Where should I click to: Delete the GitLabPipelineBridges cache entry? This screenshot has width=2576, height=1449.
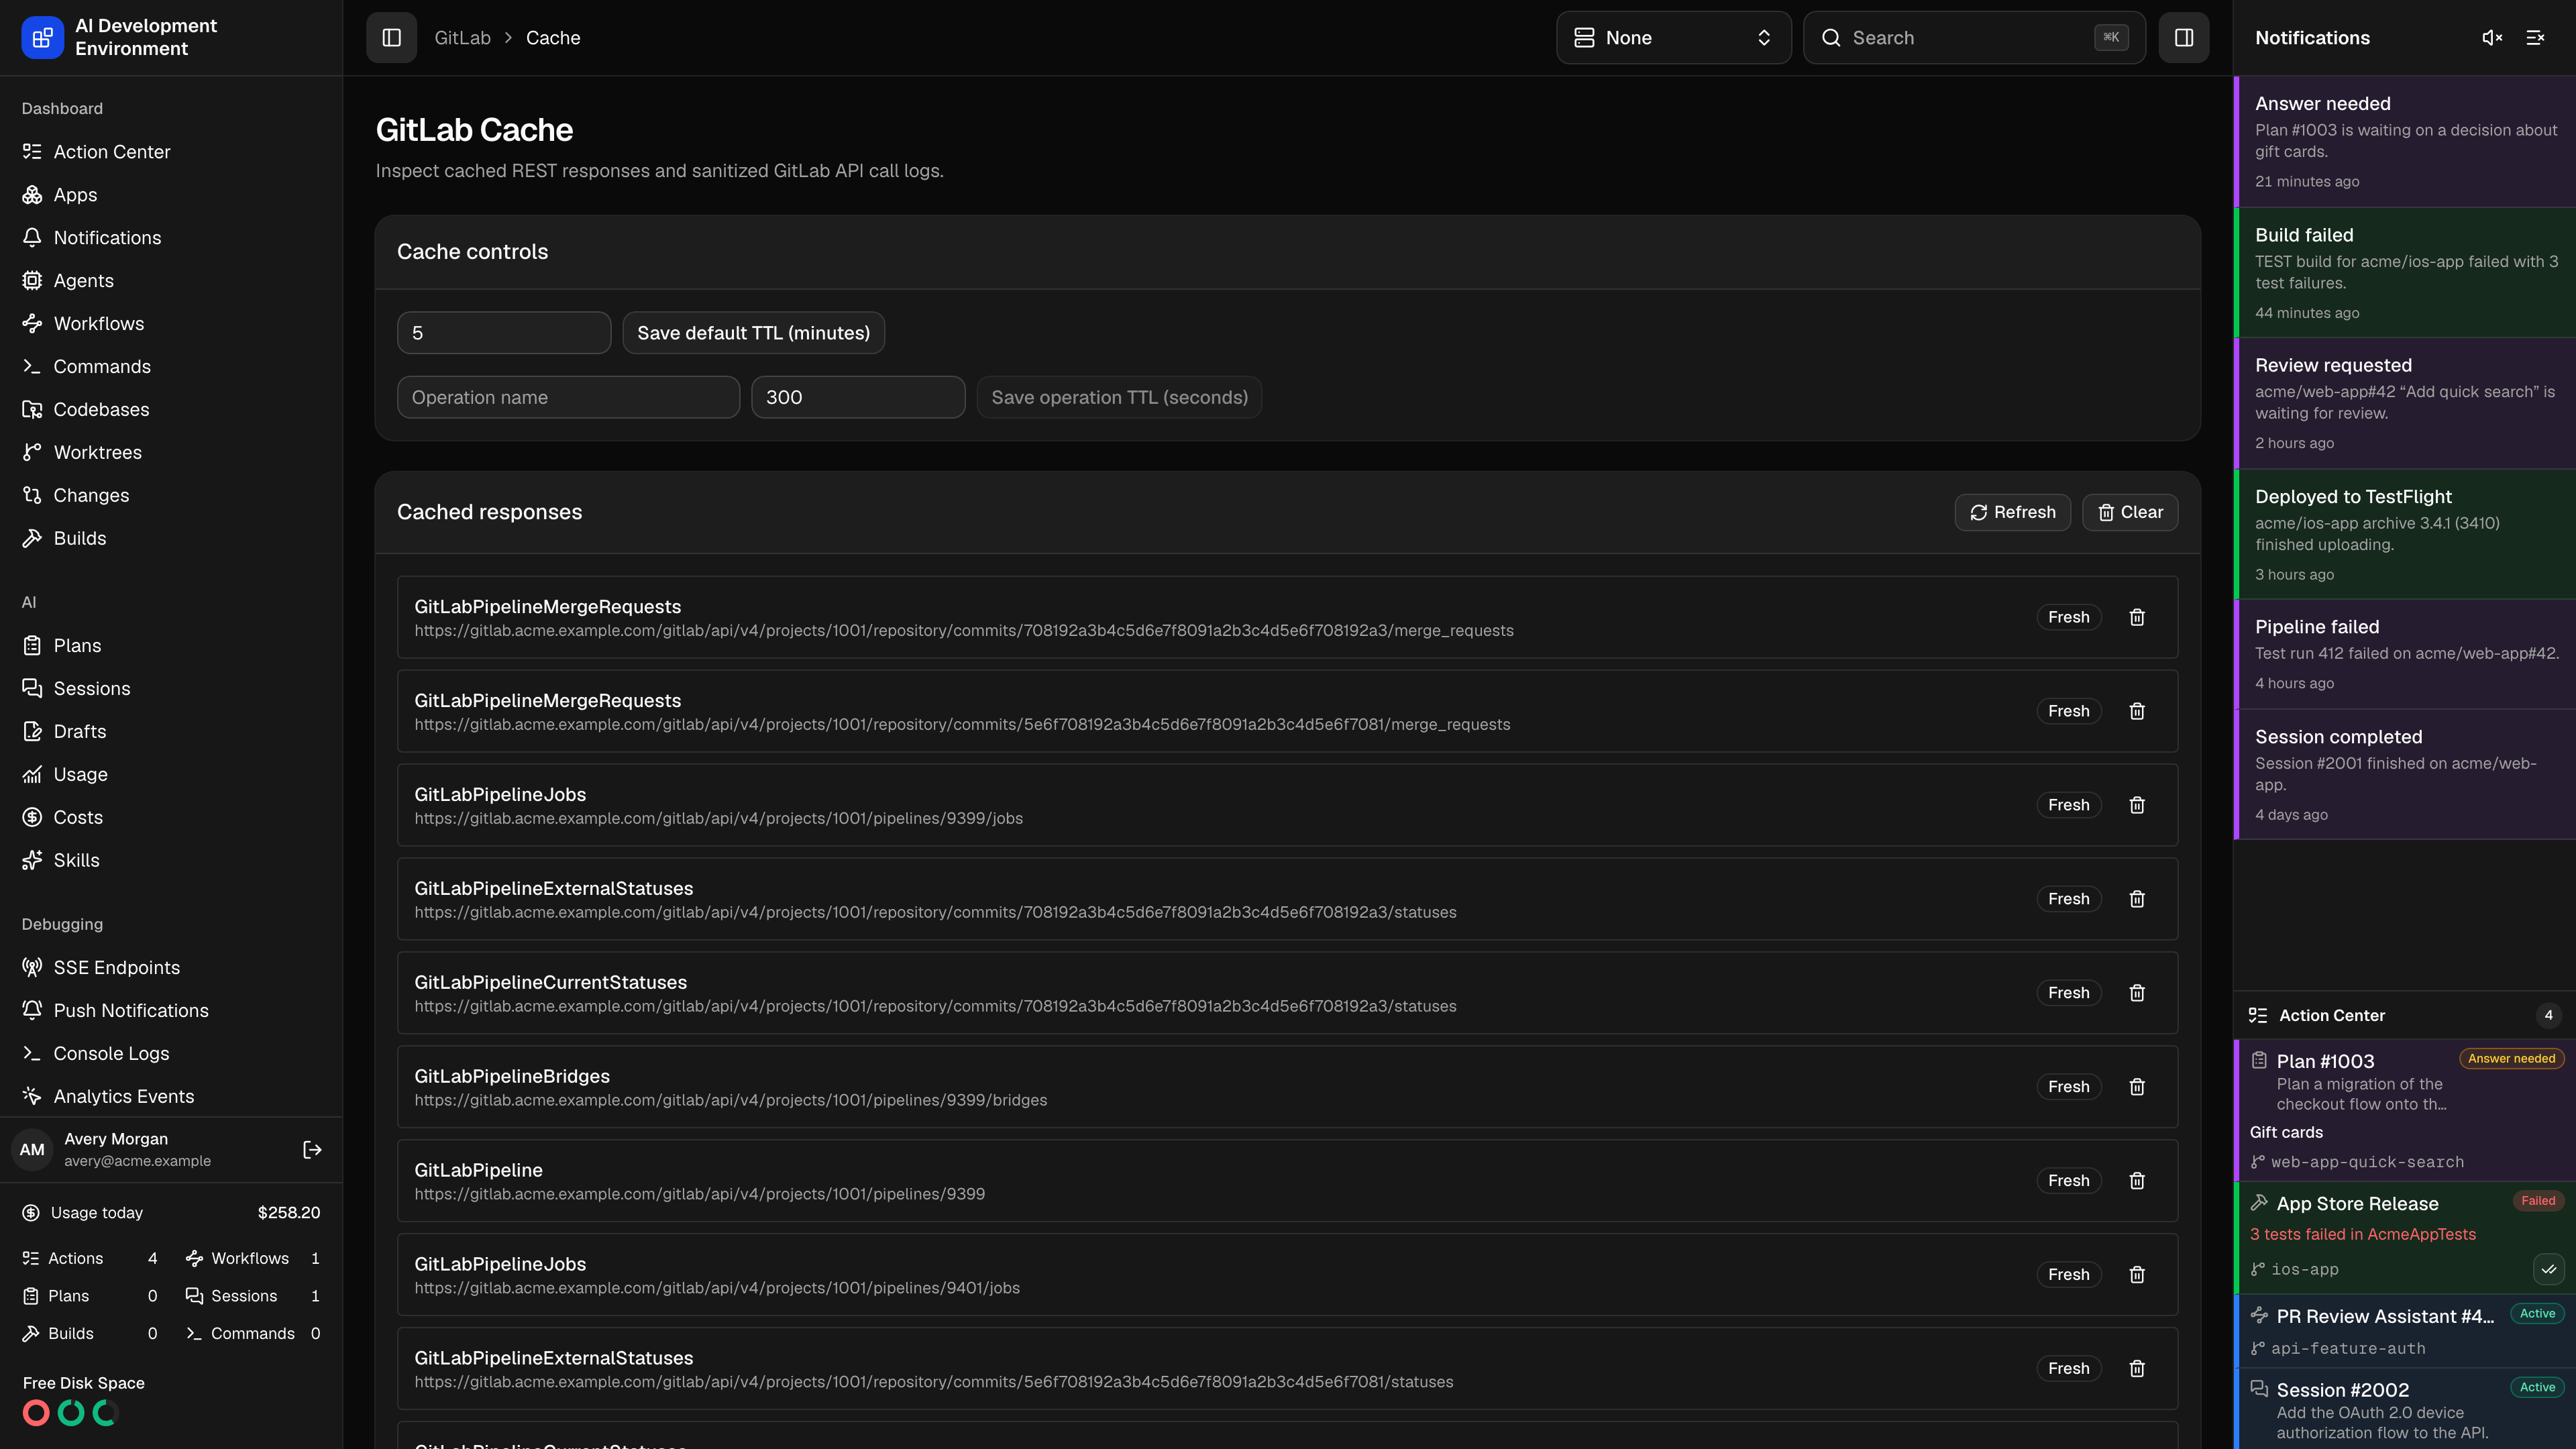[2137, 1087]
